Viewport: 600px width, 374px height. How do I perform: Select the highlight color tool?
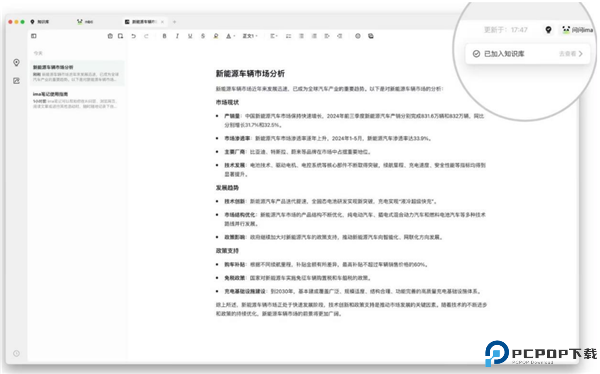click(216, 36)
